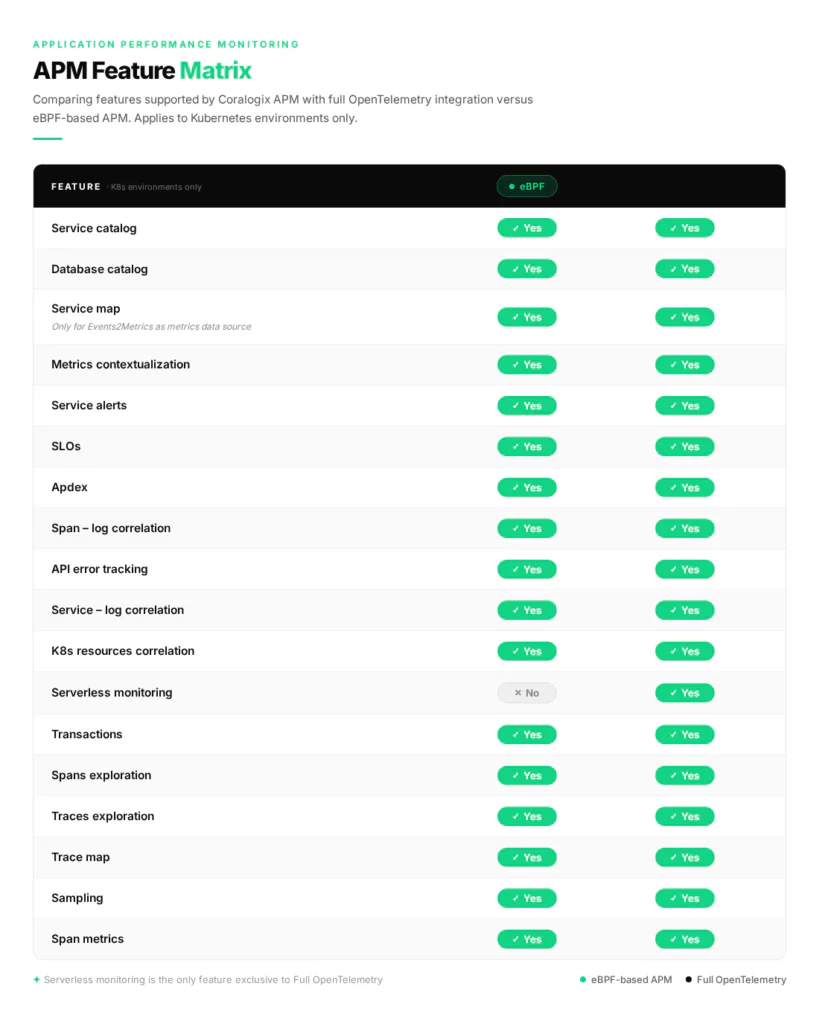Viewport: 819px width, 1024px height.
Task: Click eBPF Yes badge for Sampling
Action: (527, 899)
